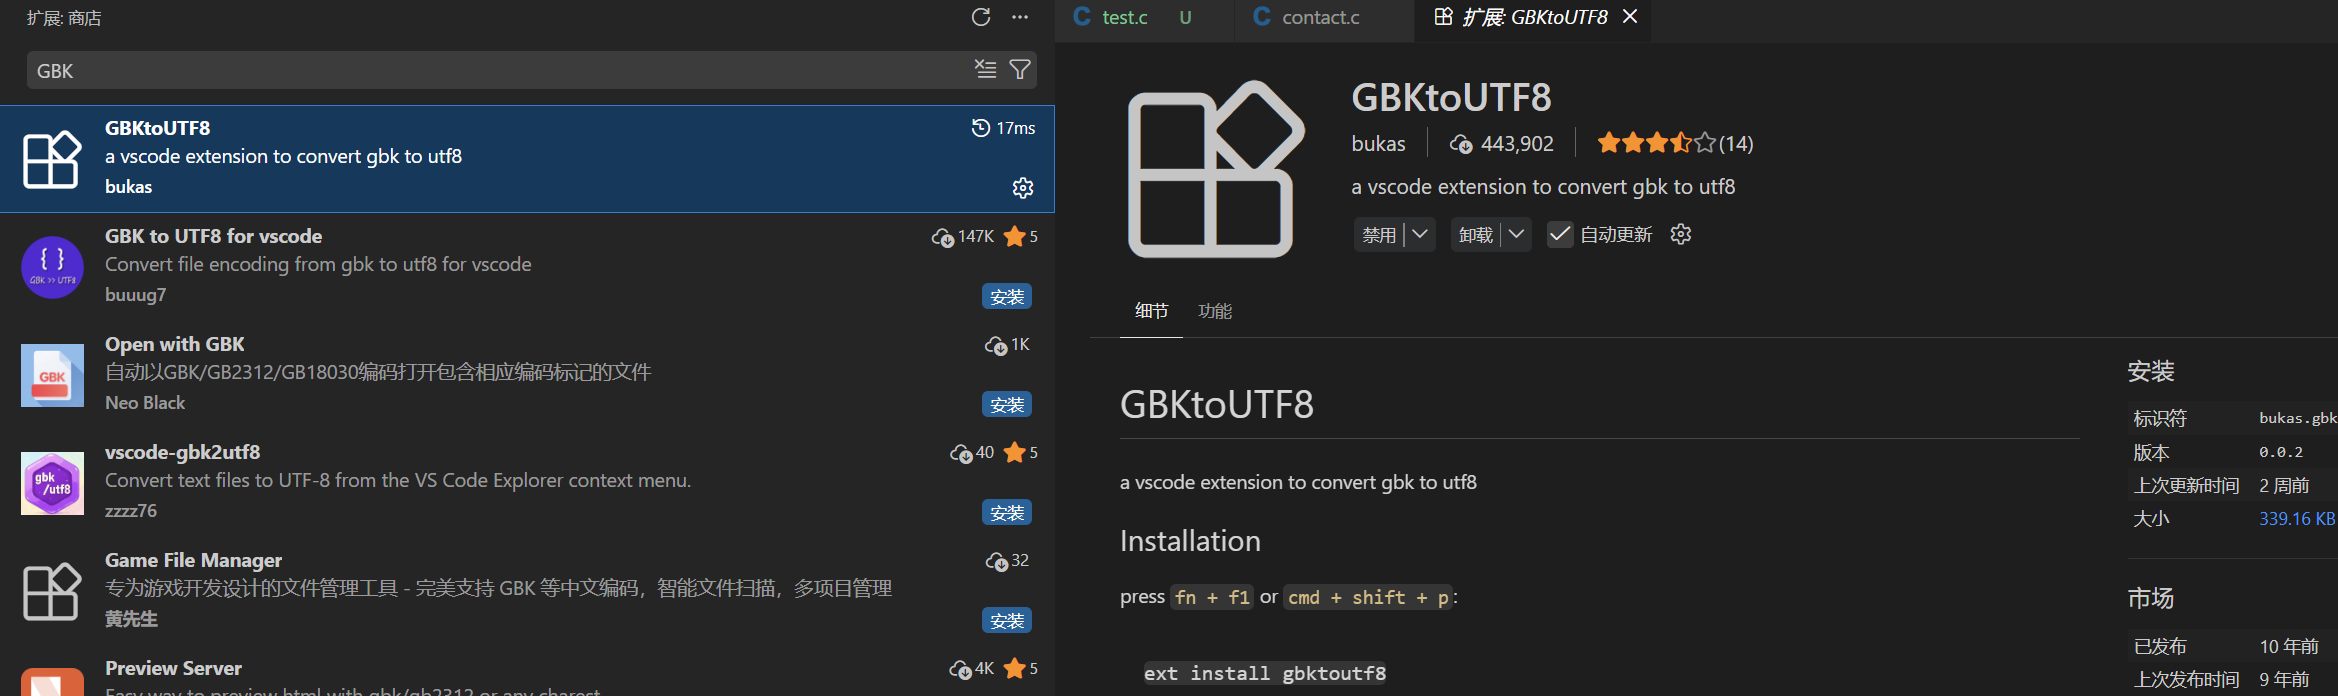This screenshot has width=2338, height=696.
Task: Click the Preview Server extension icon
Action: click(x=52, y=682)
